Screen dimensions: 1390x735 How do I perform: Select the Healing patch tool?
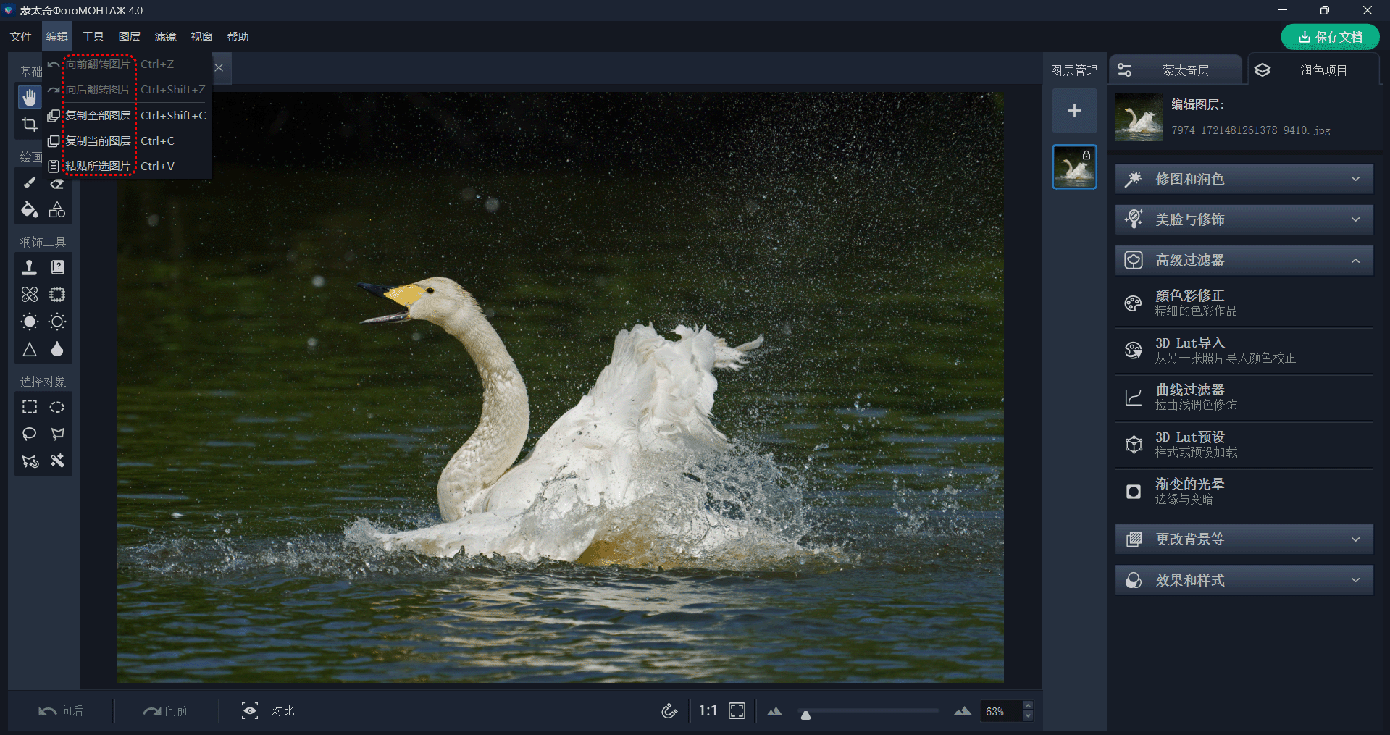[30, 294]
